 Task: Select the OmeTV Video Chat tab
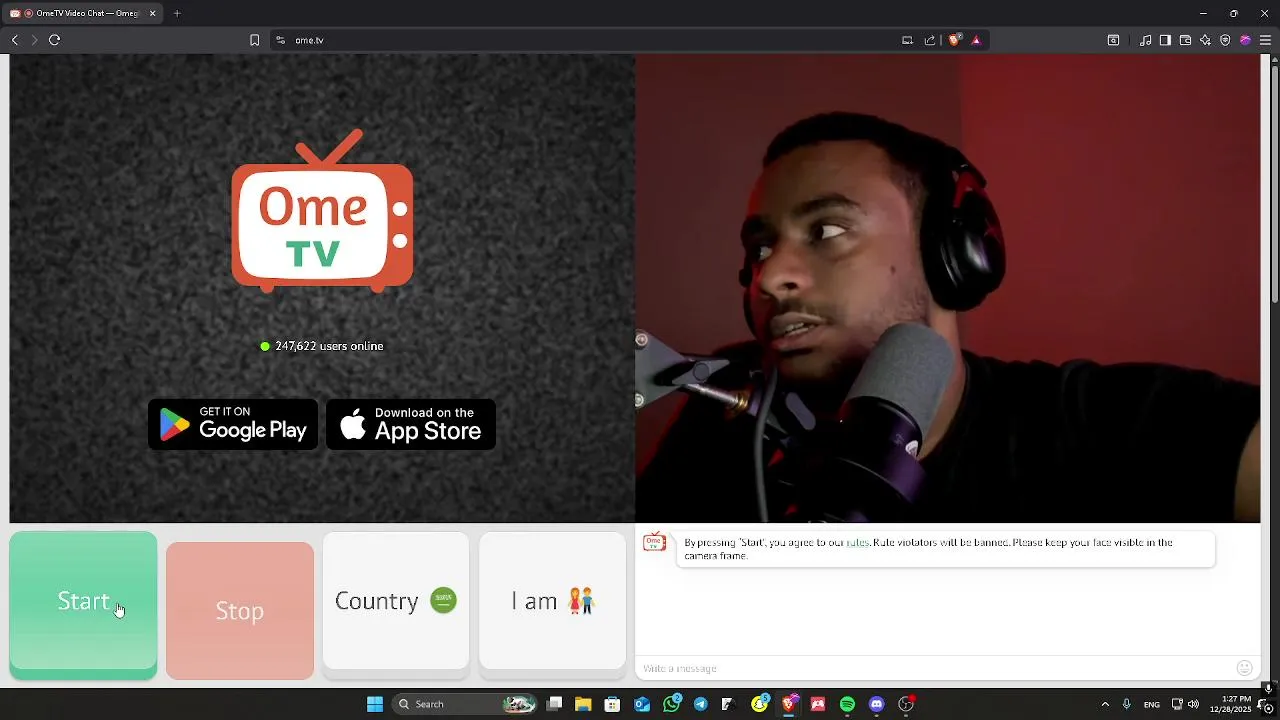click(84, 14)
